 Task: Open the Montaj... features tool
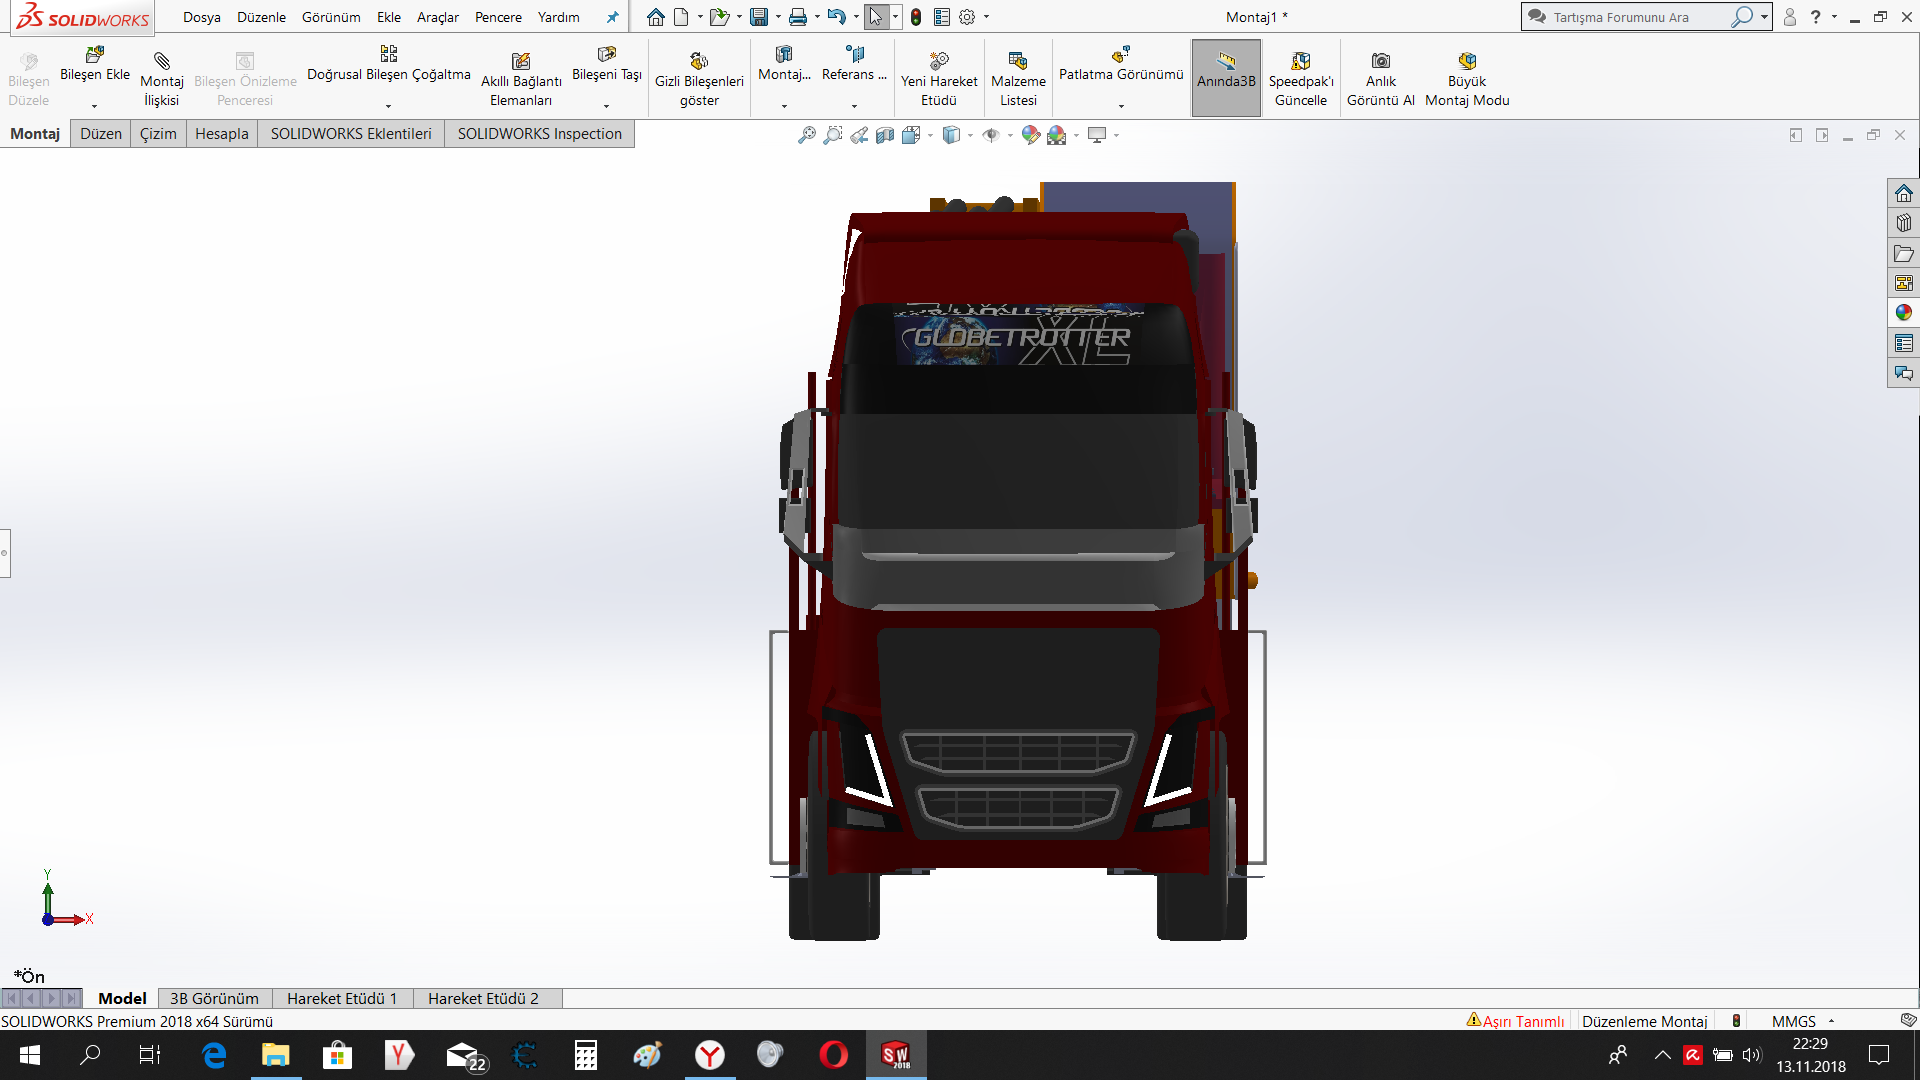pyautogui.click(x=784, y=64)
